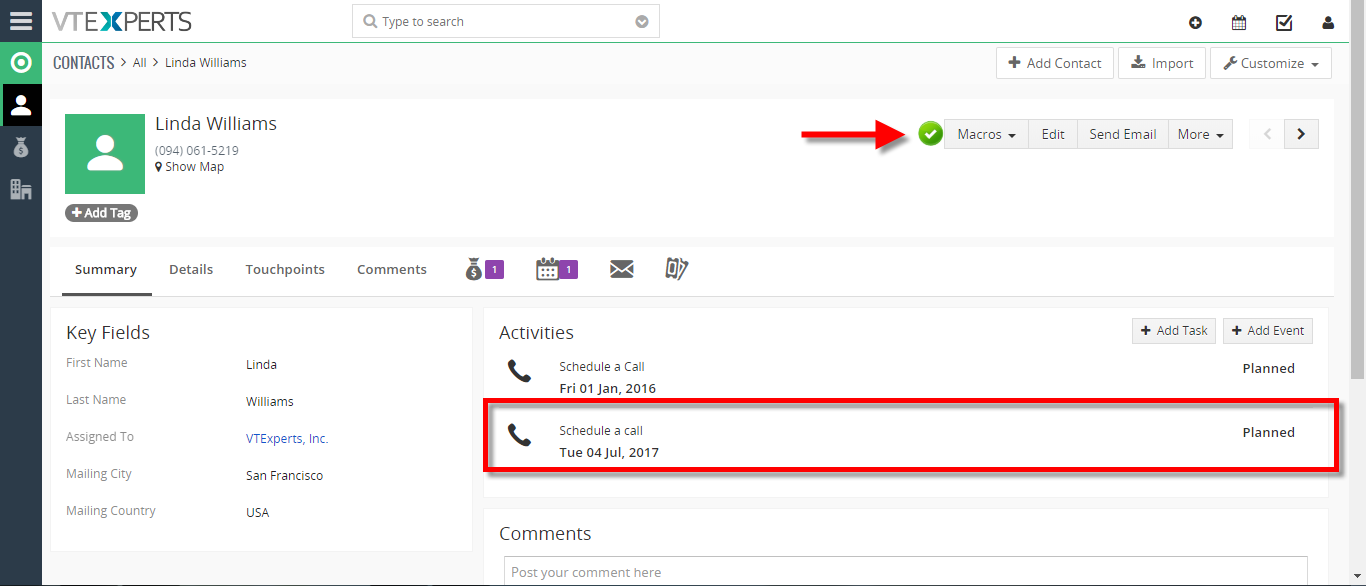This screenshot has width=1366, height=586.
Task: Open the Customize dropdown
Action: pos(1271,63)
